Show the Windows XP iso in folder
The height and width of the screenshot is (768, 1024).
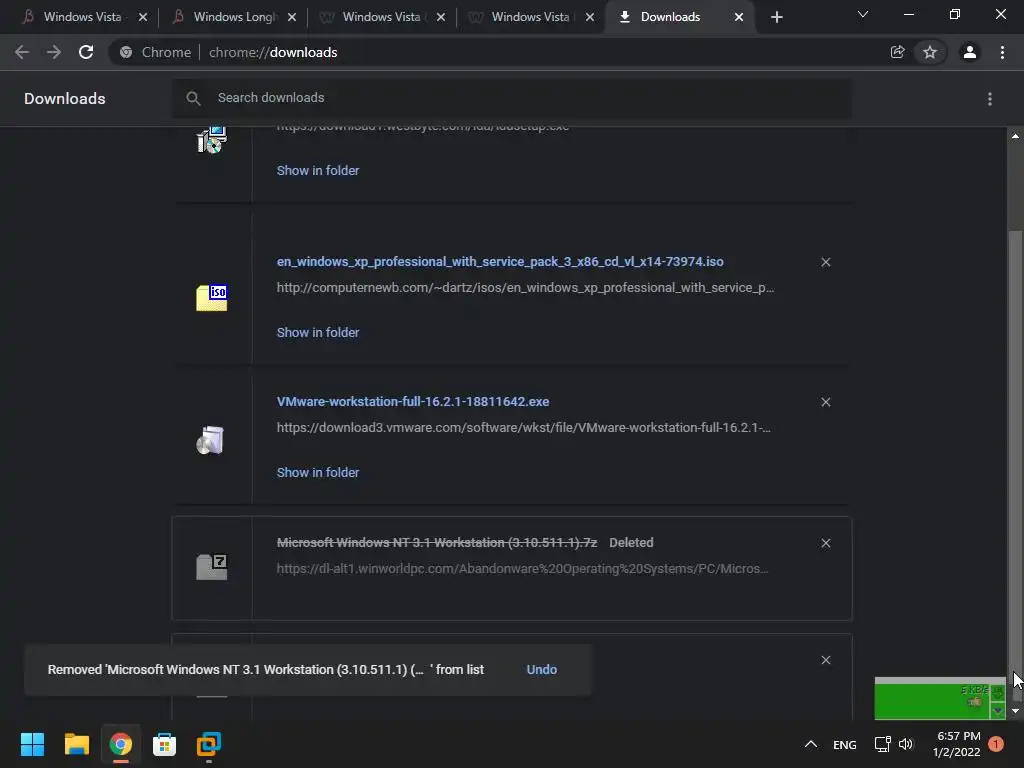tap(317, 332)
